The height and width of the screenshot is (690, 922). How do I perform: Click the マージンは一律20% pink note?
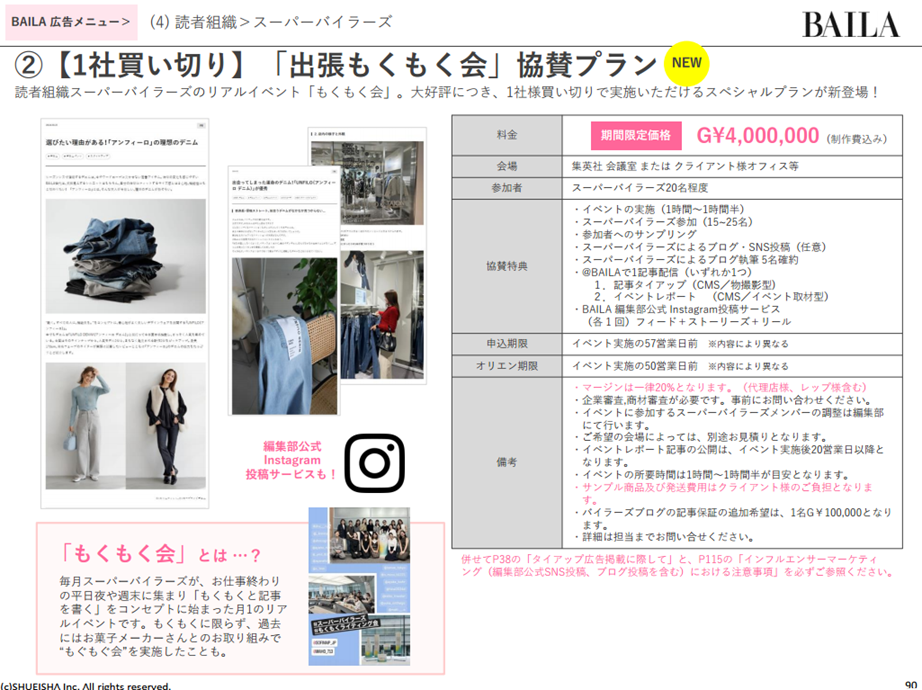(x=720, y=388)
